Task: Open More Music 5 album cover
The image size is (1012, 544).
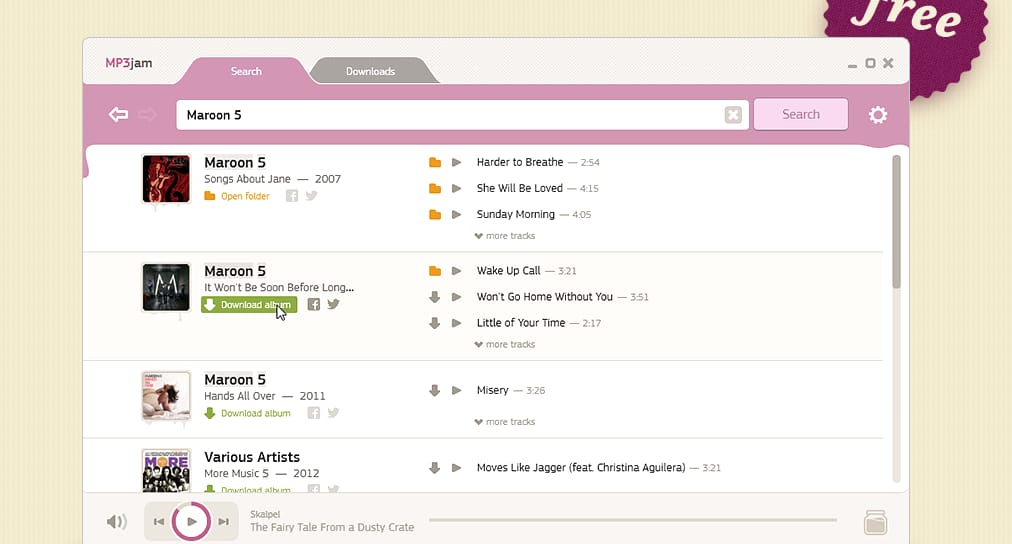Action: [166, 471]
